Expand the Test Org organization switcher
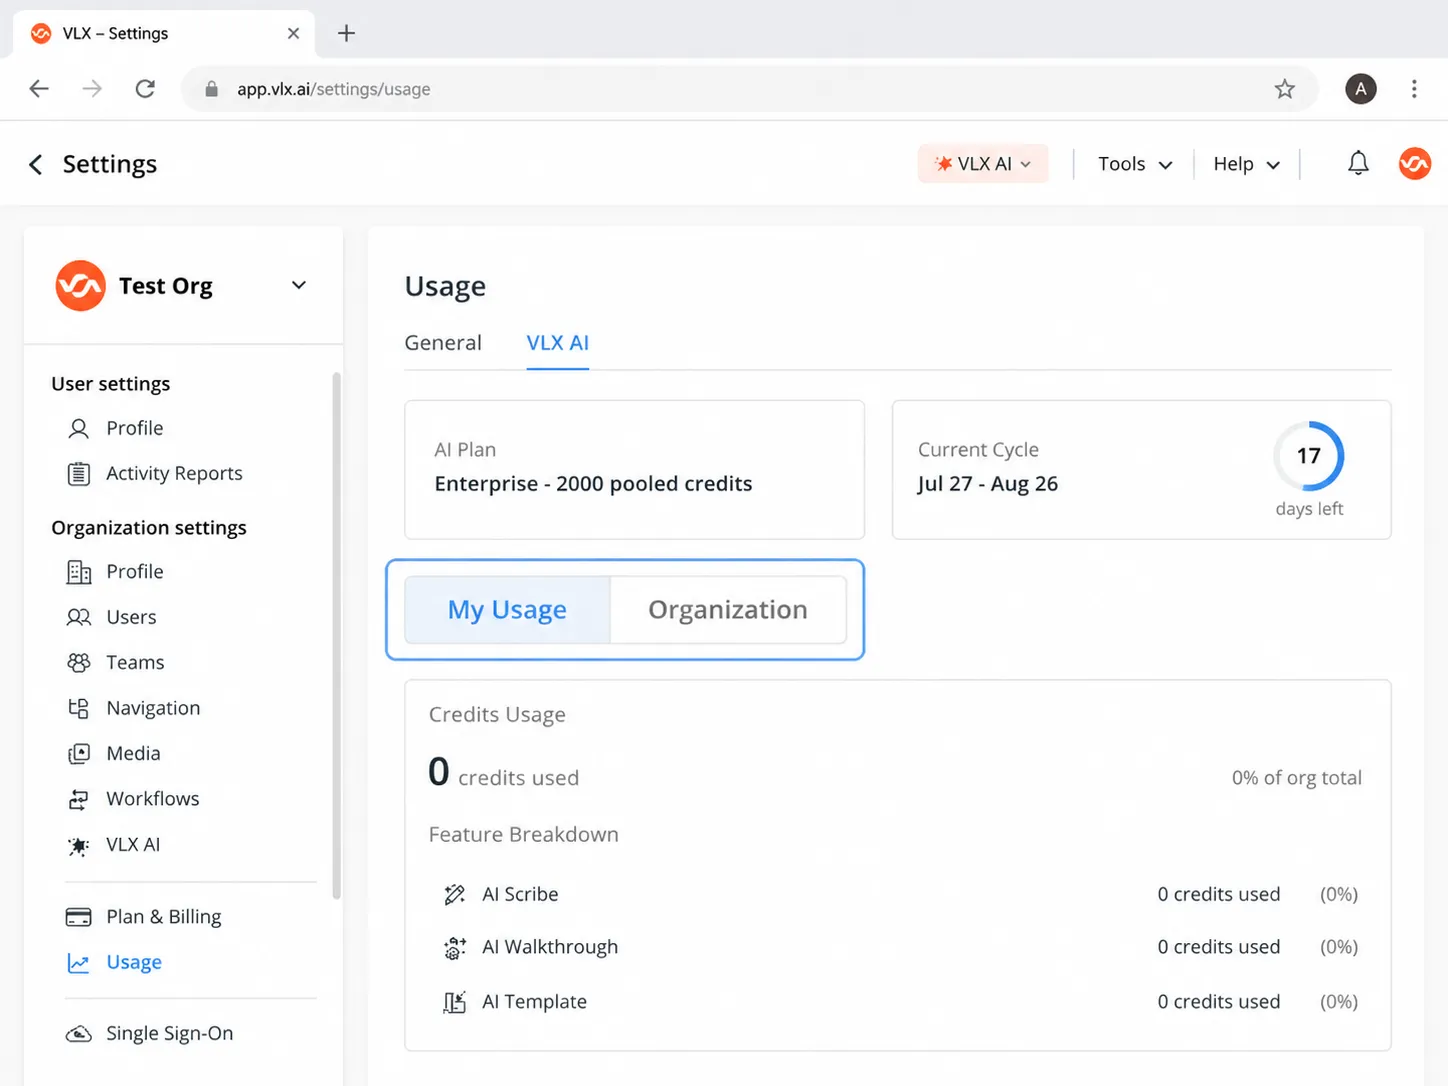Screen dimensions: 1448x1086 (x=299, y=286)
